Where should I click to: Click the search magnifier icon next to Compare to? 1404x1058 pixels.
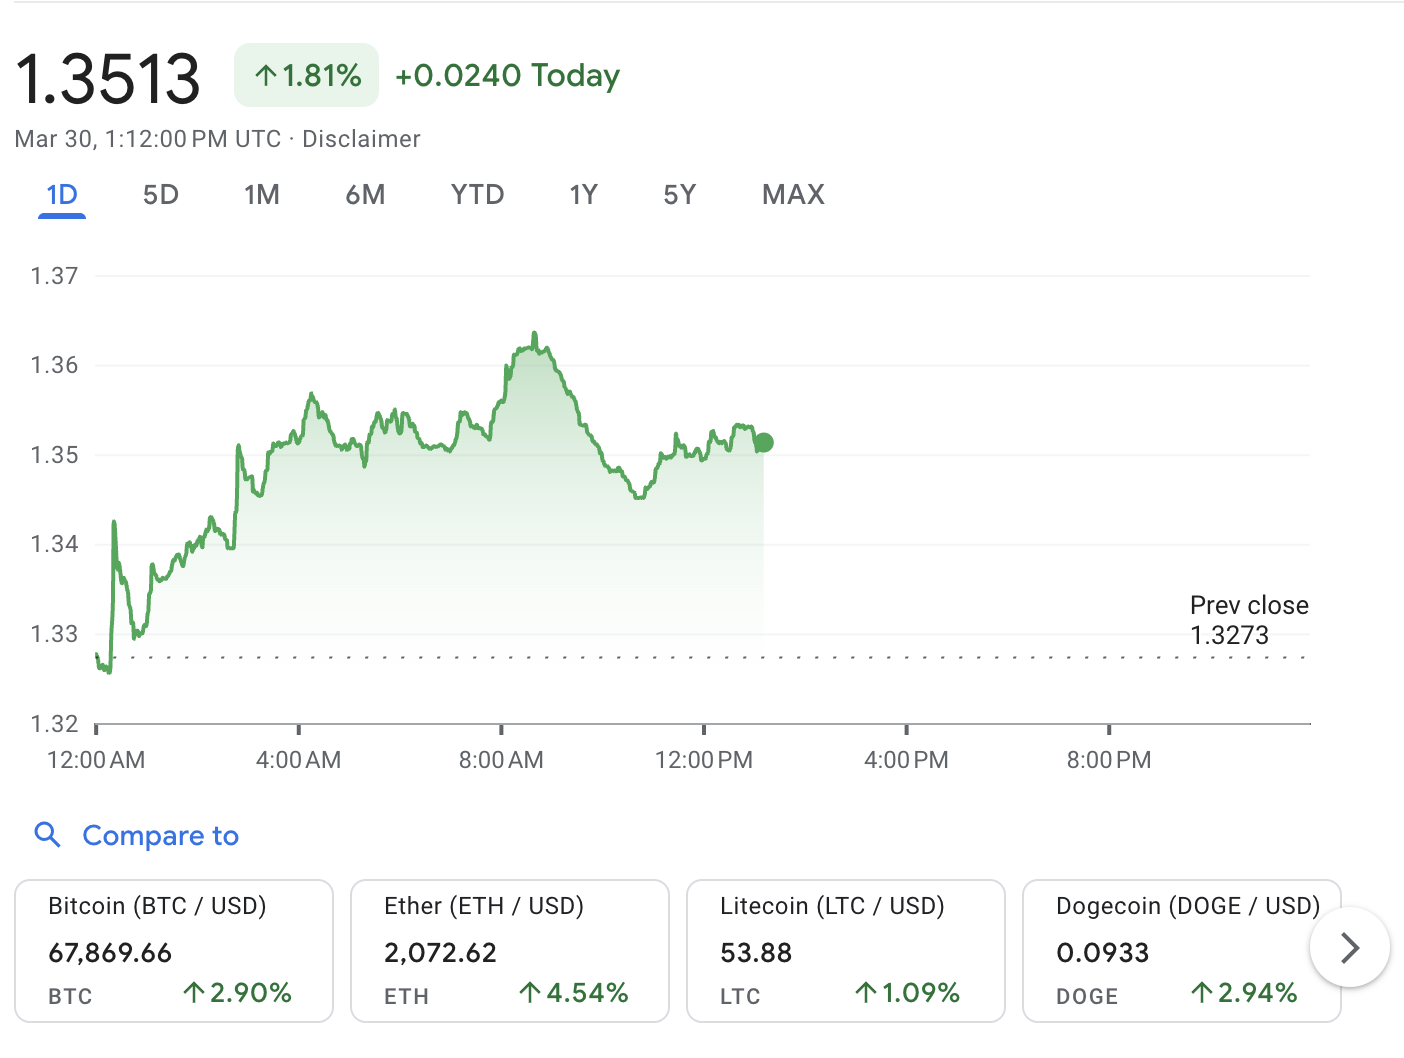pyautogui.click(x=47, y=835)
